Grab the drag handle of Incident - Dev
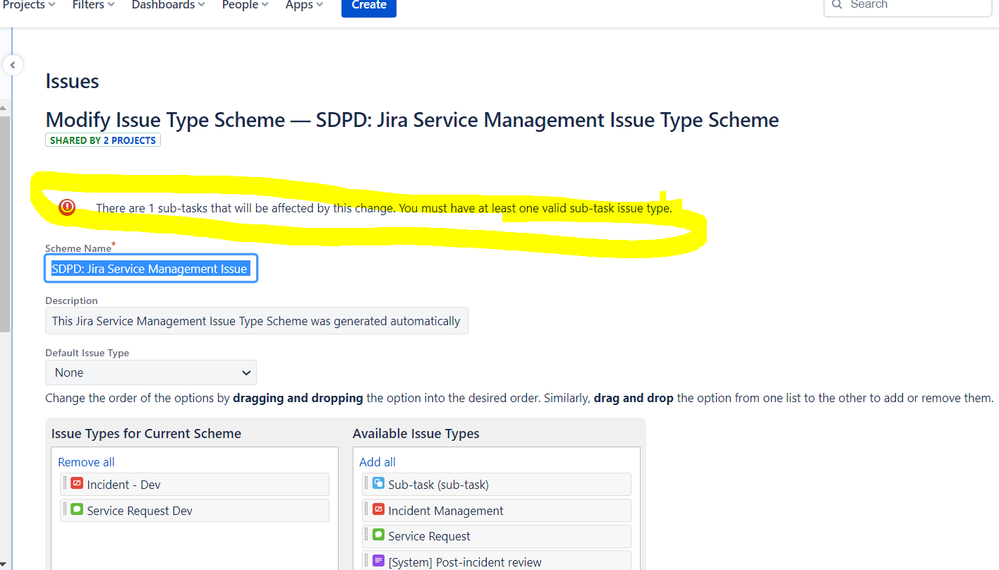This screenshot has height=570, width=999. [65, 484]
